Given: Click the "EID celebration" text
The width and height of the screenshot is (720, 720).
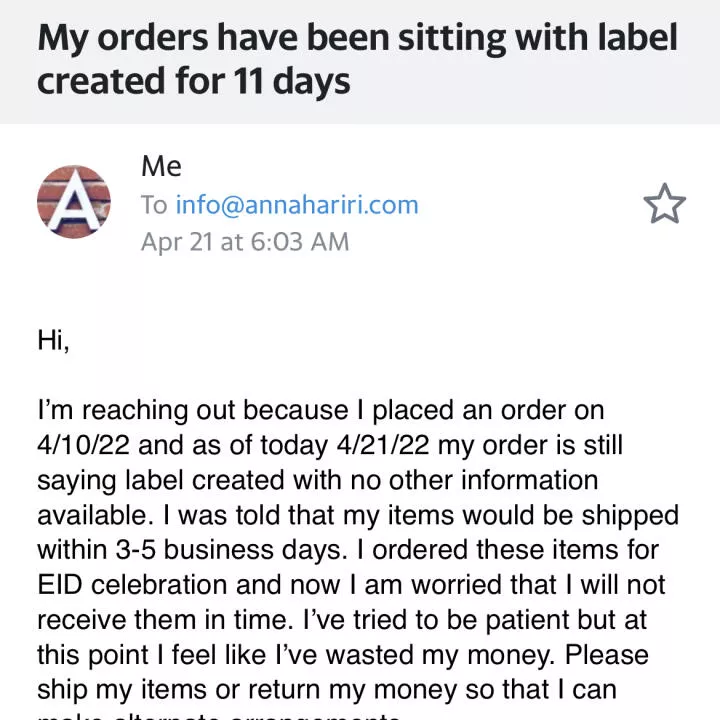Looking at the screenshot, I should click(x=132, y=585).
